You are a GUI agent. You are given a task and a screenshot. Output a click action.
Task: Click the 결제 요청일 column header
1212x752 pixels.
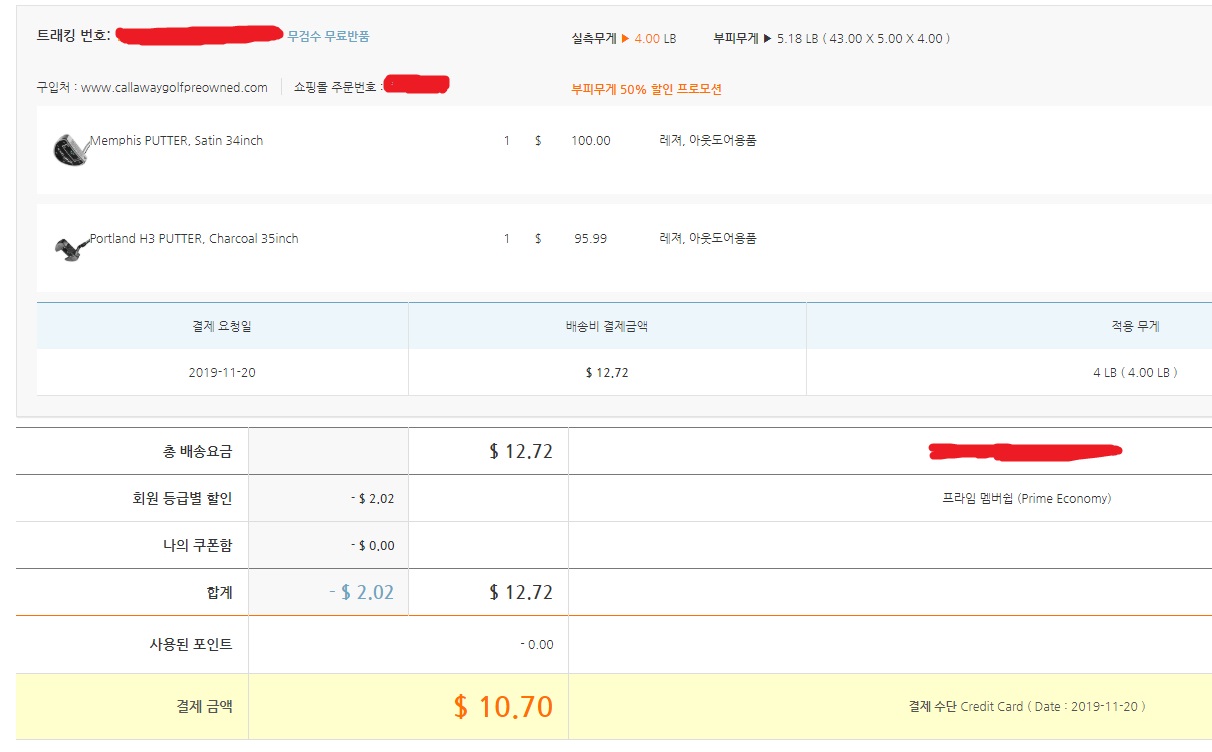point(222,326)
